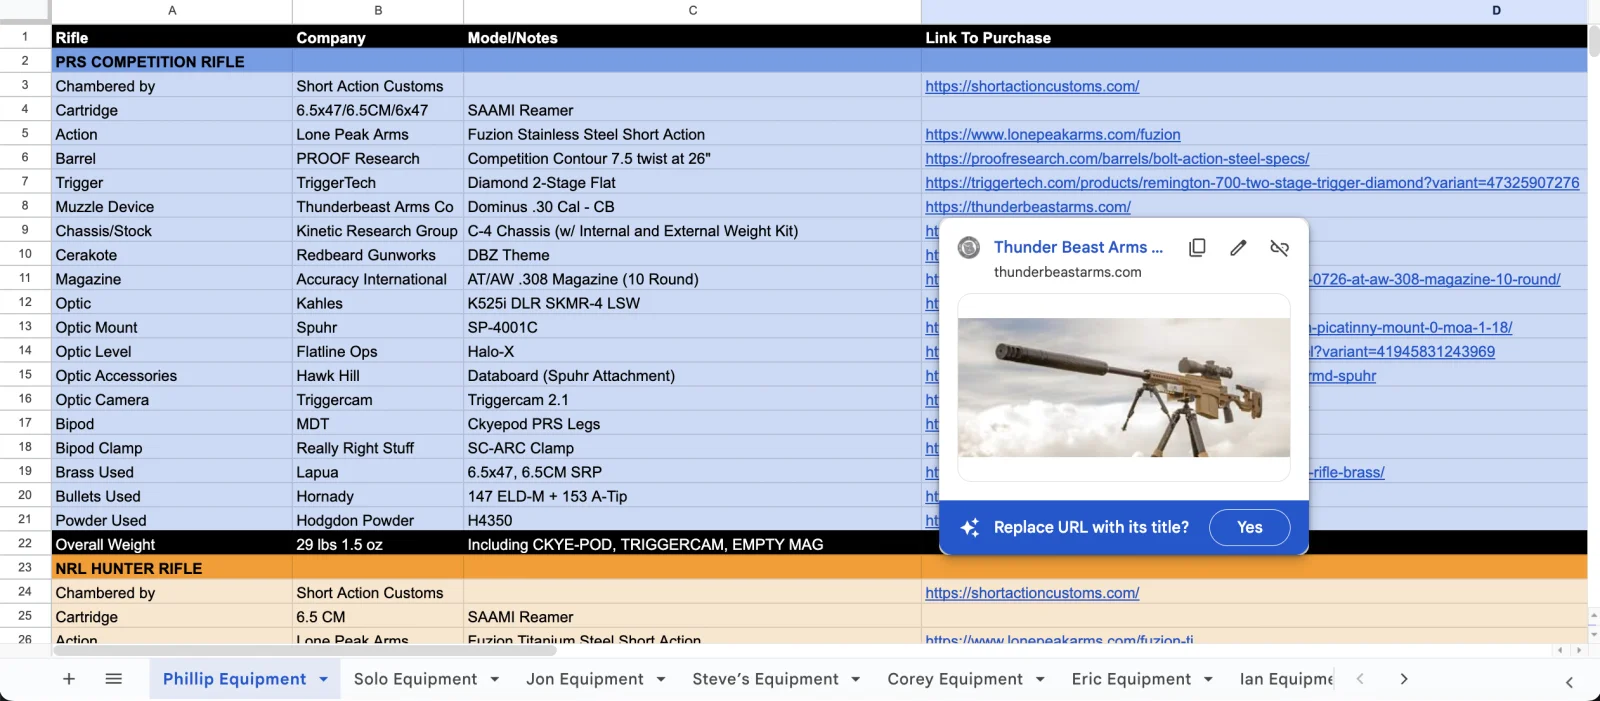Select column A header
The height and width of the screenshot is (701, 1600).
172,11
